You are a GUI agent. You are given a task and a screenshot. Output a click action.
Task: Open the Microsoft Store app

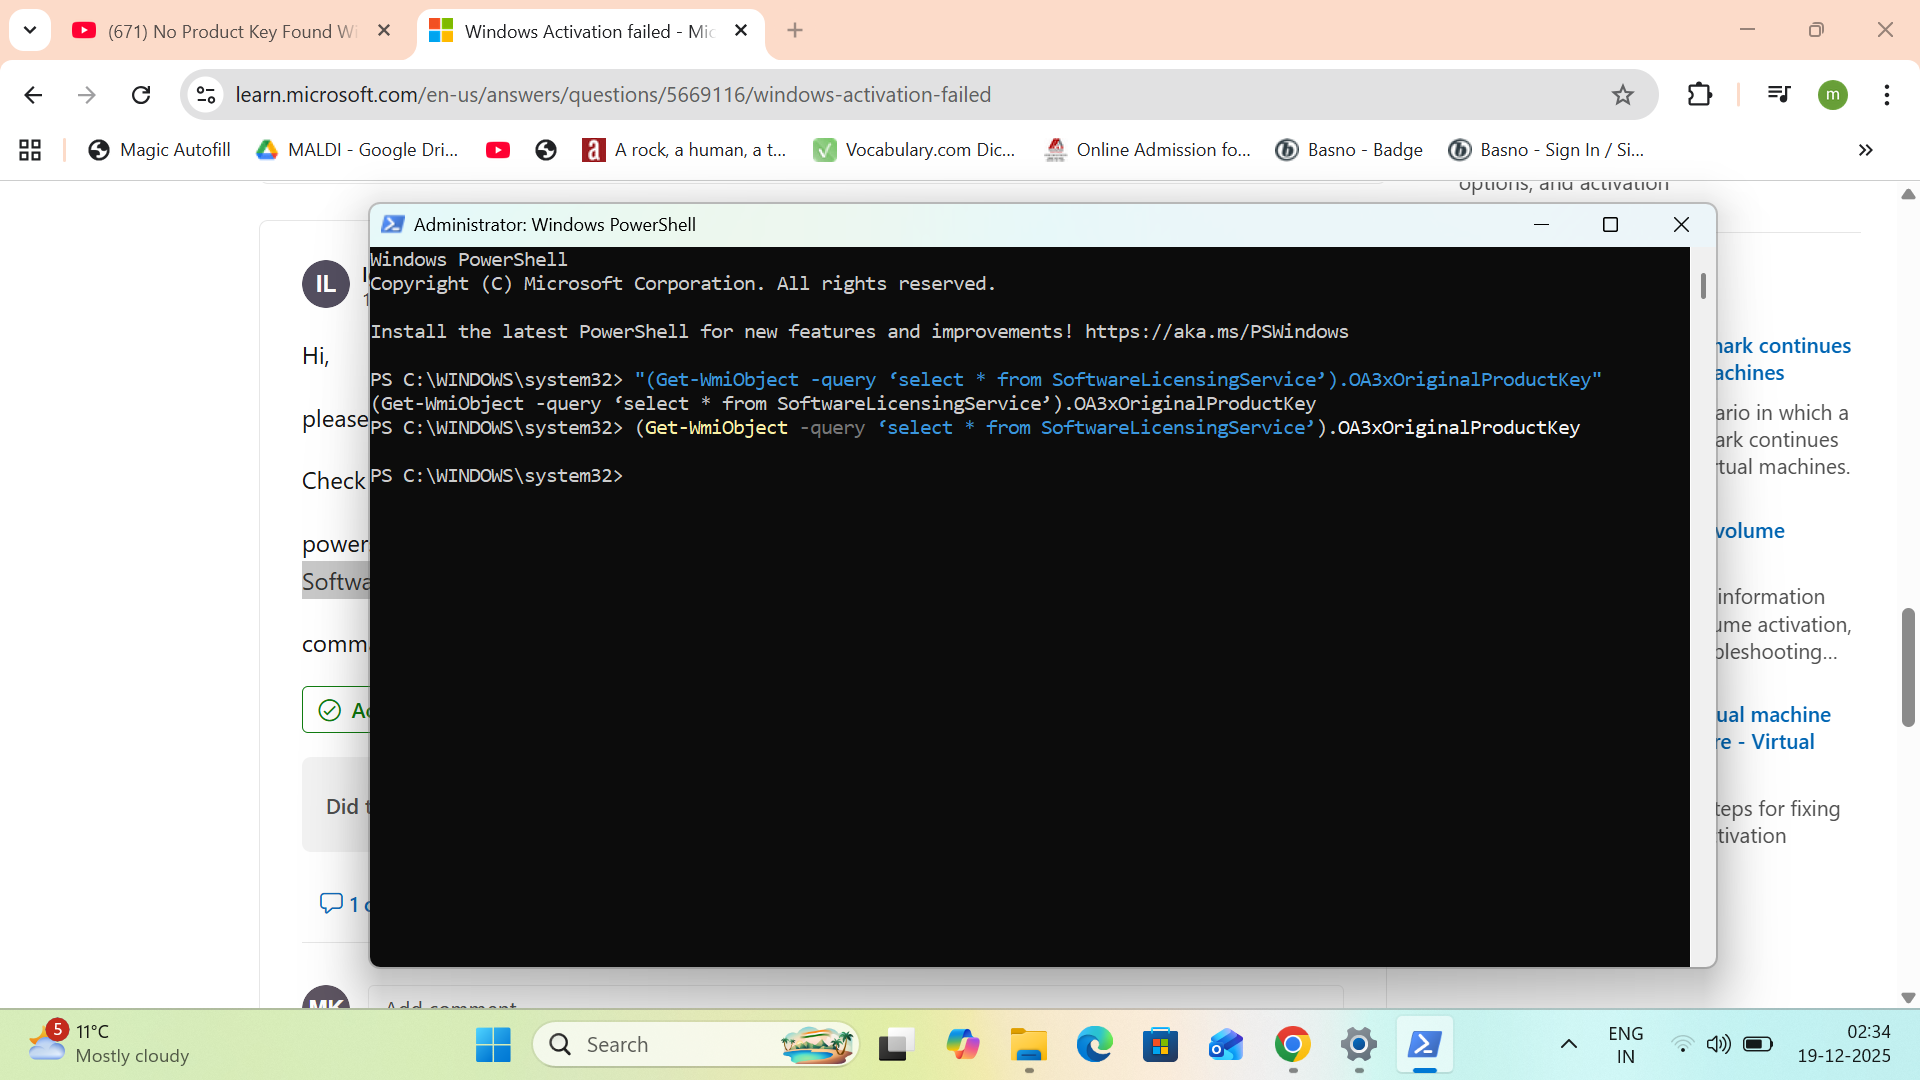(x=1160, y=1046)
